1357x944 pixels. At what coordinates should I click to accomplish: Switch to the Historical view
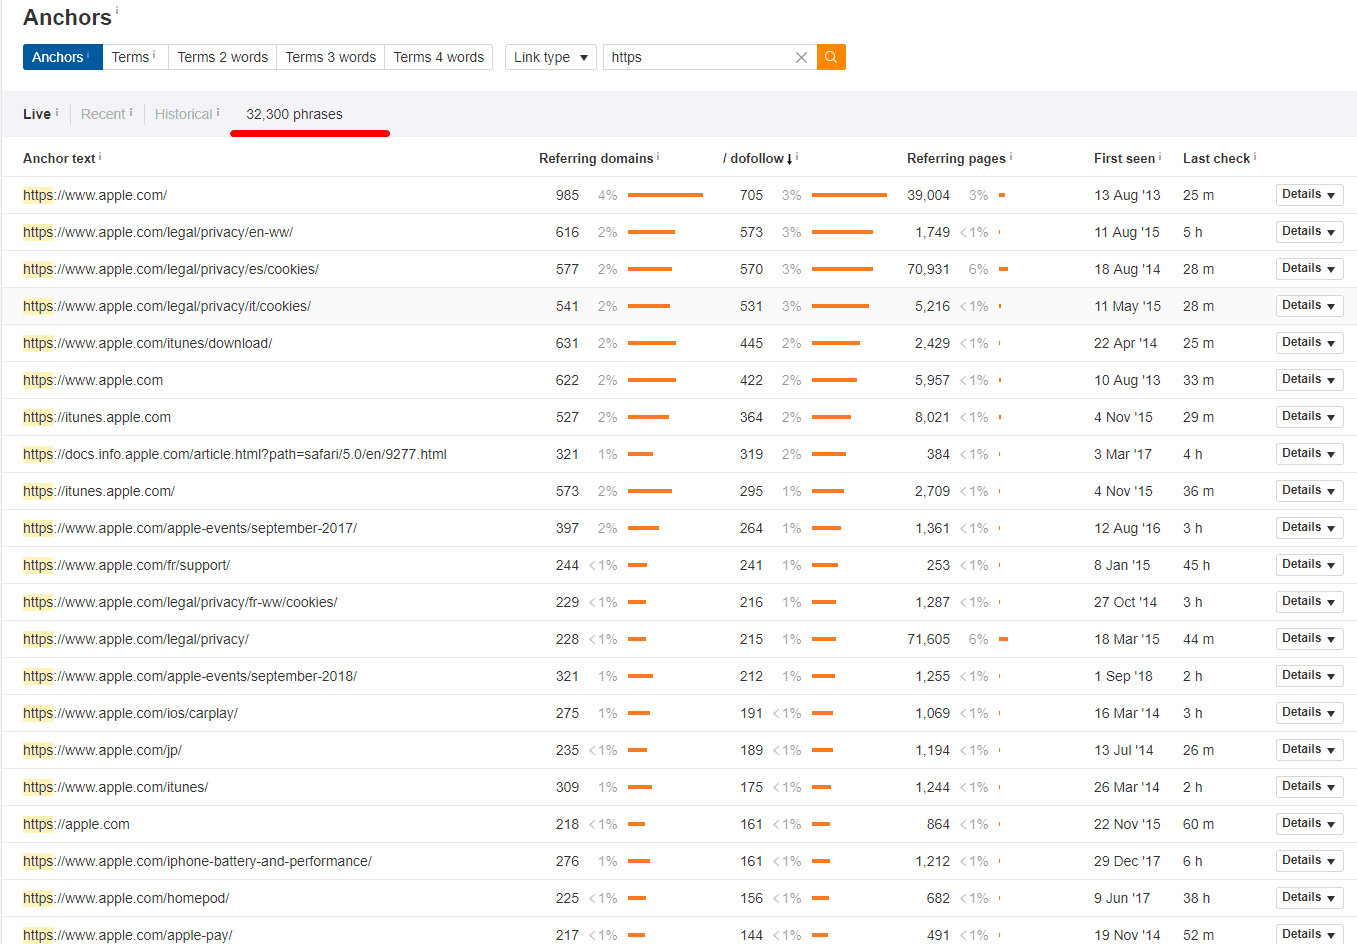click(183, 114)
